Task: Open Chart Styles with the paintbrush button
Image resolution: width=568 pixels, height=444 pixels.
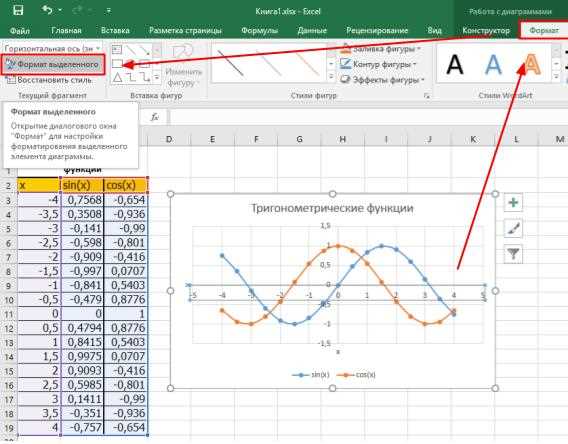Action: click(x=513, y=228)
